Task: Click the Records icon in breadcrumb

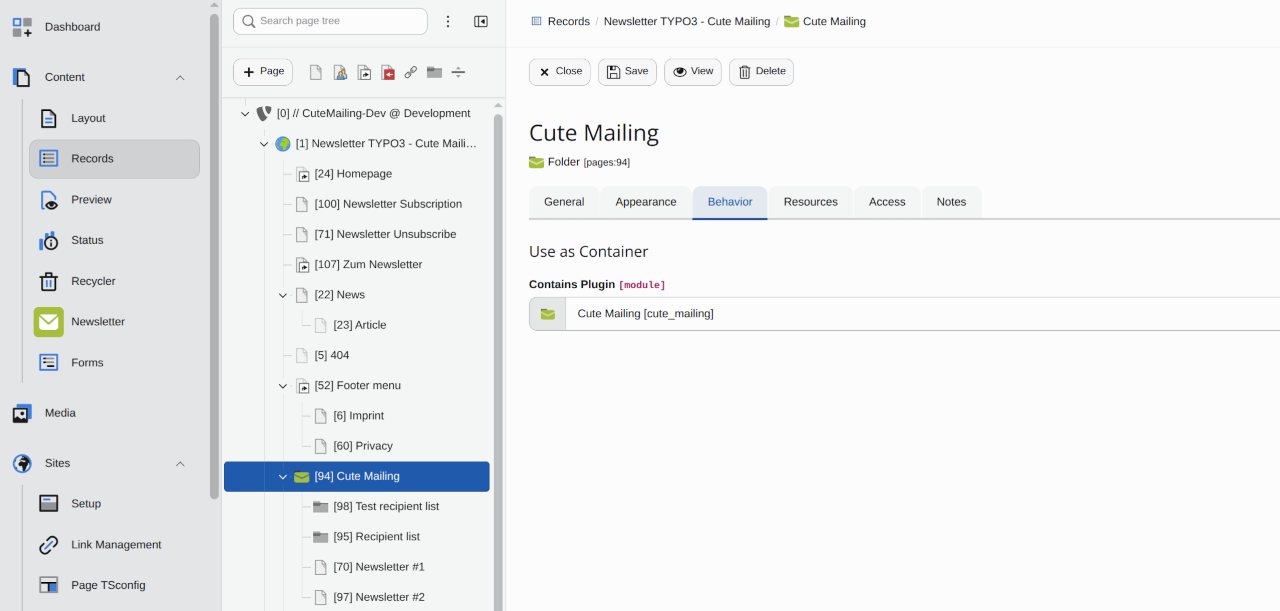Action: coord(536,21)
